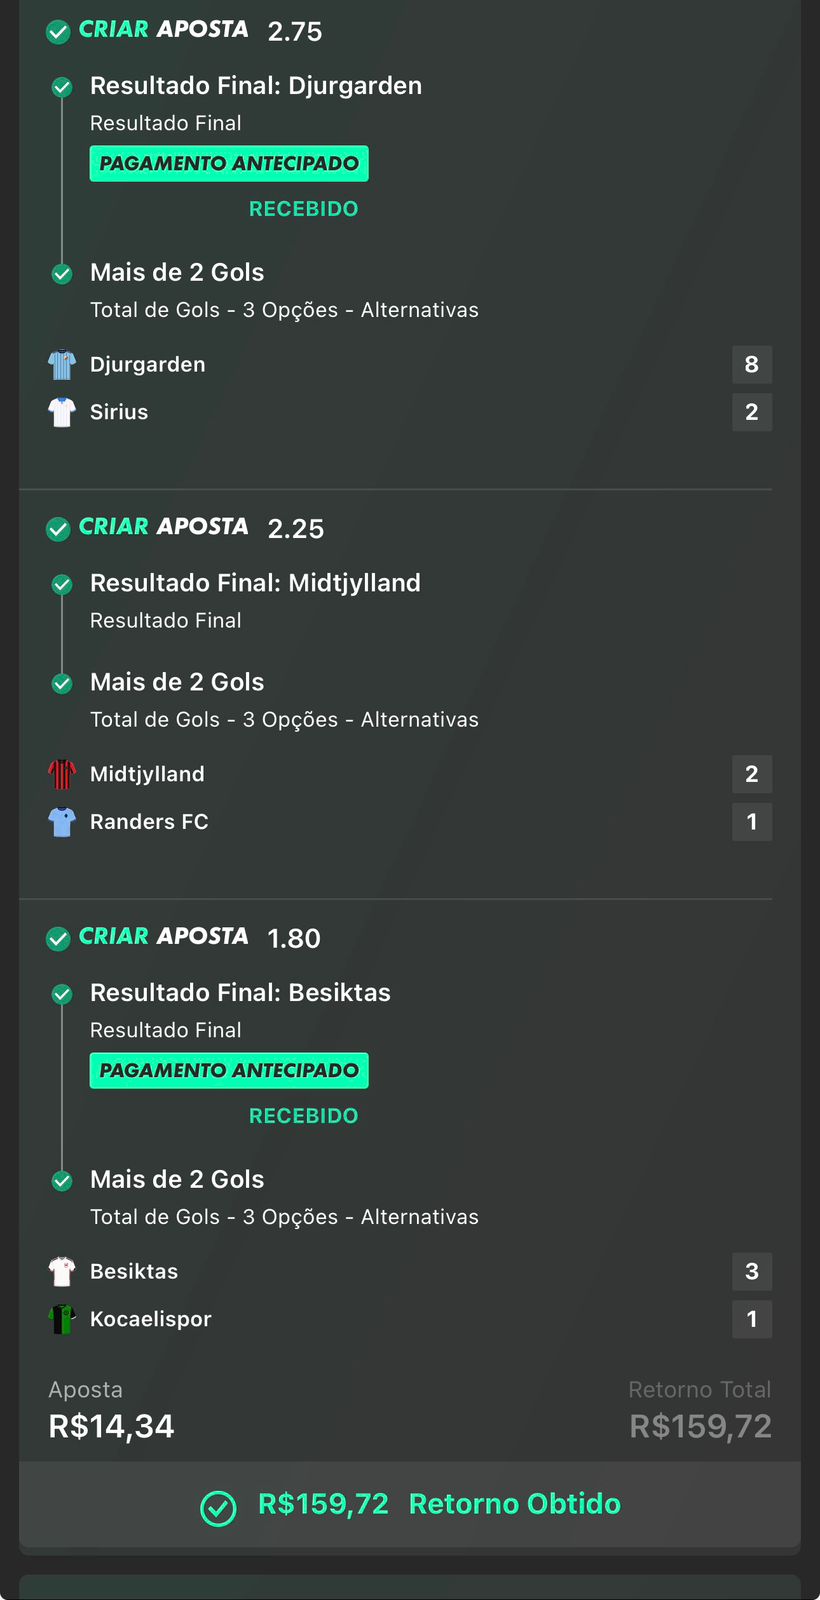Screen dimensions: 820x1600
Task: Click the check on the 2.75 Criar Aposta header
Action: (x=58, y=32)
